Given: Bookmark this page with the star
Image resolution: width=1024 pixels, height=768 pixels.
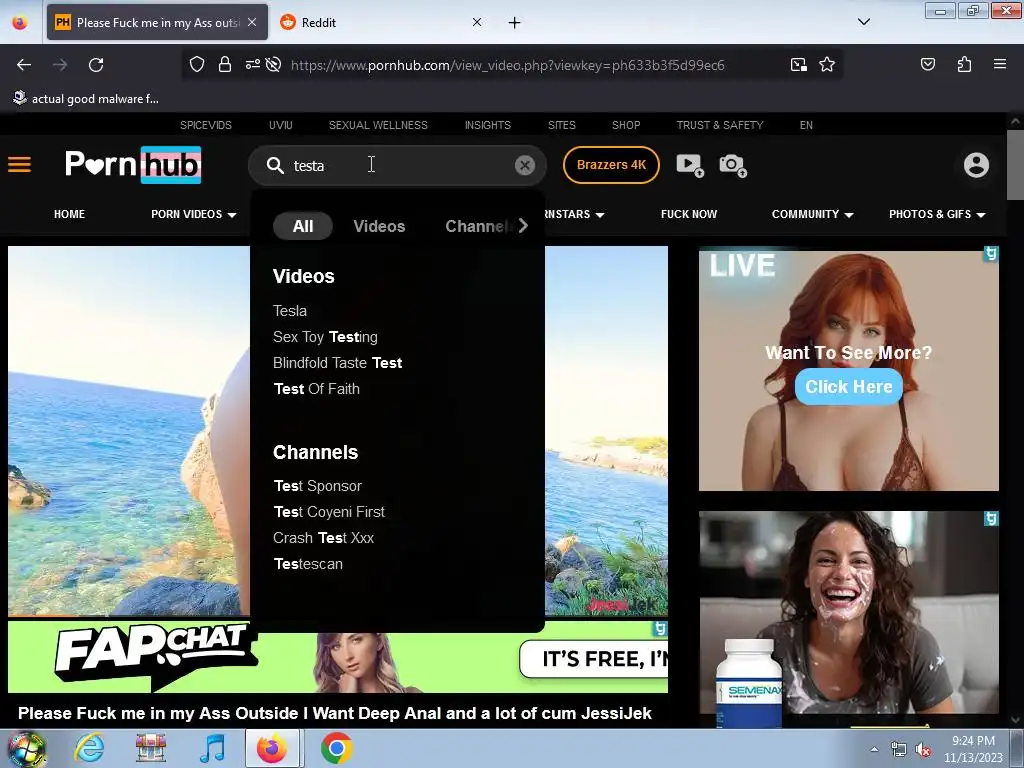Looking at the screenshot, I should [x=827, y=64].
